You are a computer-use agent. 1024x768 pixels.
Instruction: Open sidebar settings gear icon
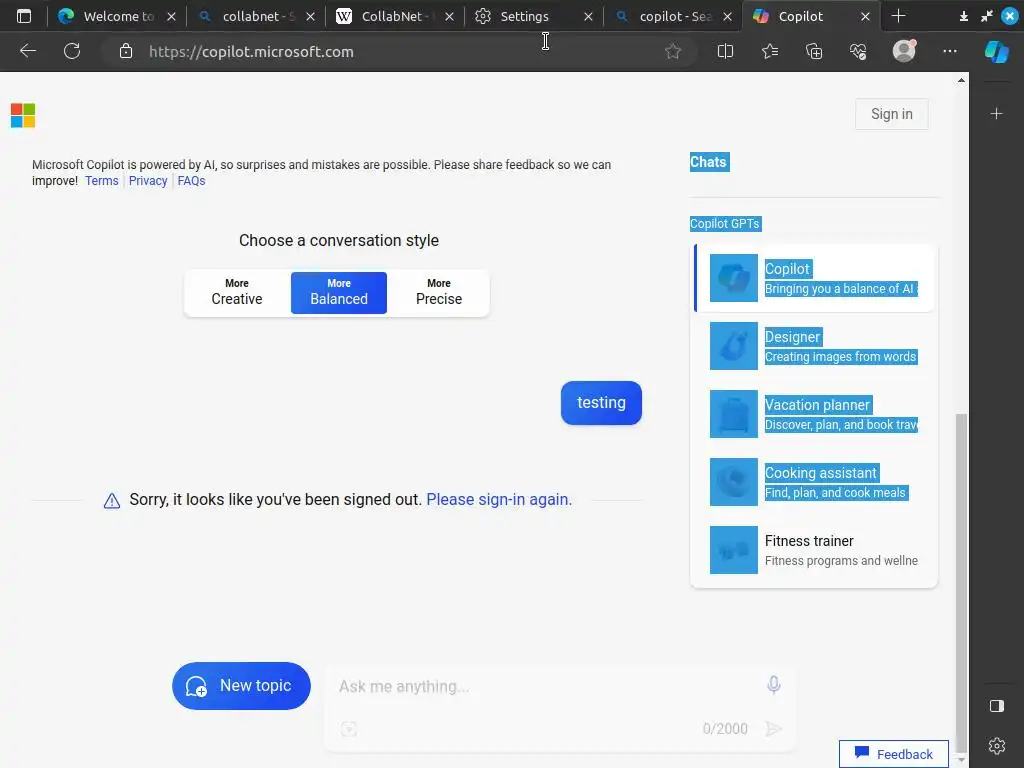997,745
